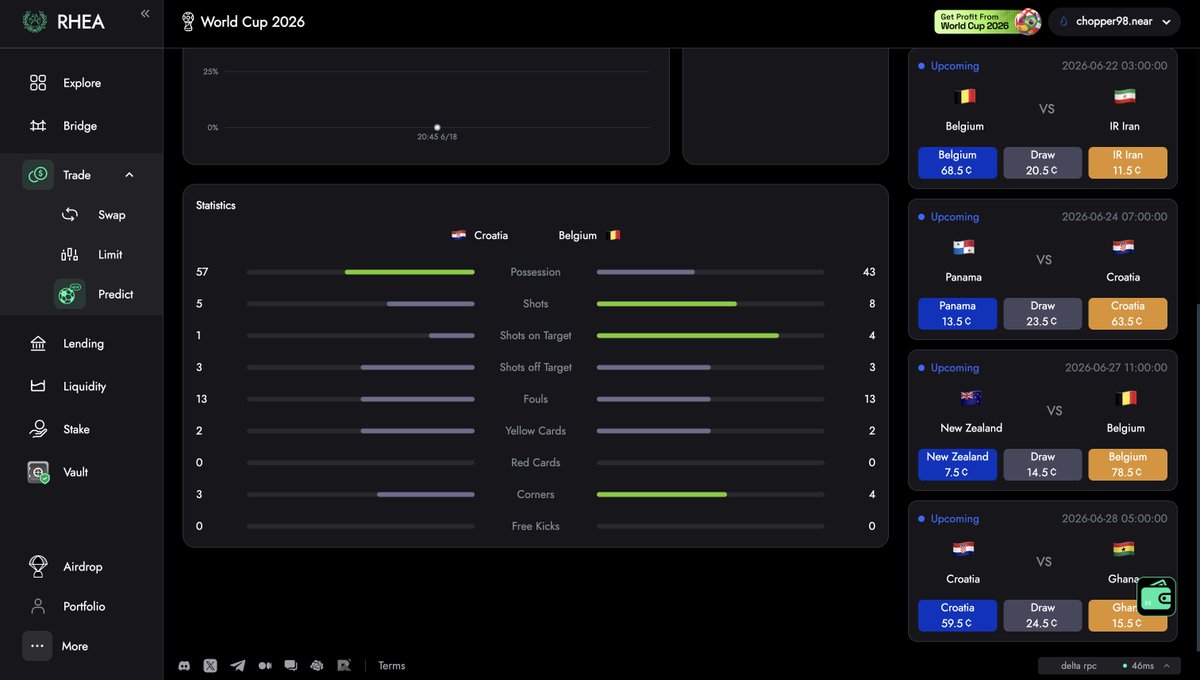
Task: Bet on New Zealand 7.5
Action: [957, 465]
